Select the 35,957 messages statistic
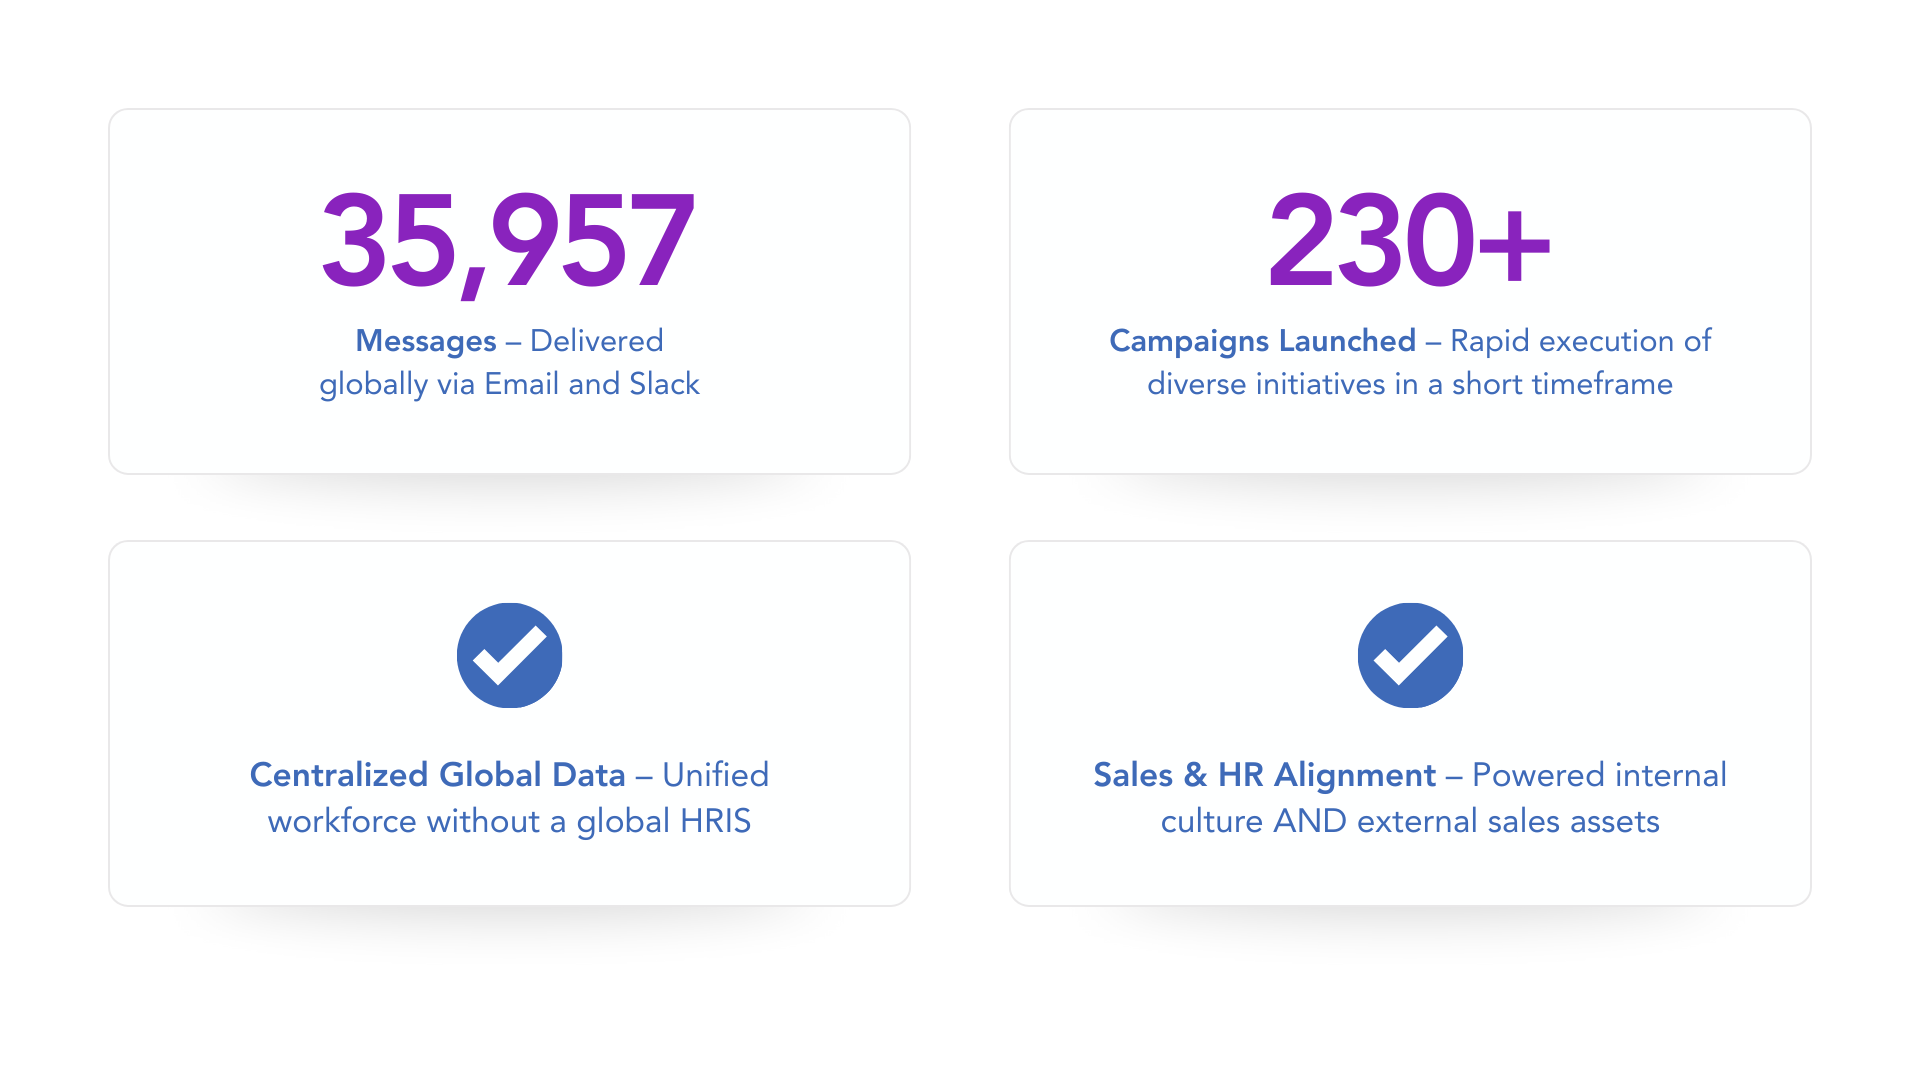Screen dimensions: 1920x1080 pos(508,243)
